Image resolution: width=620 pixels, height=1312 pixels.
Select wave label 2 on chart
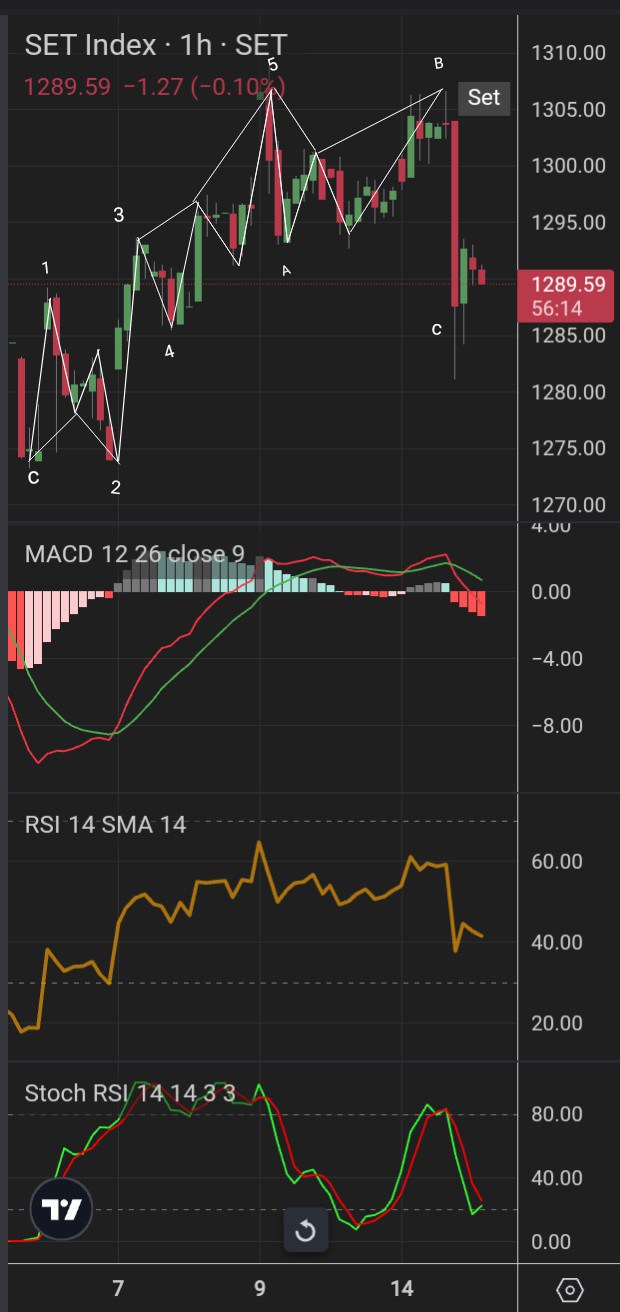(x=116, y=488)
